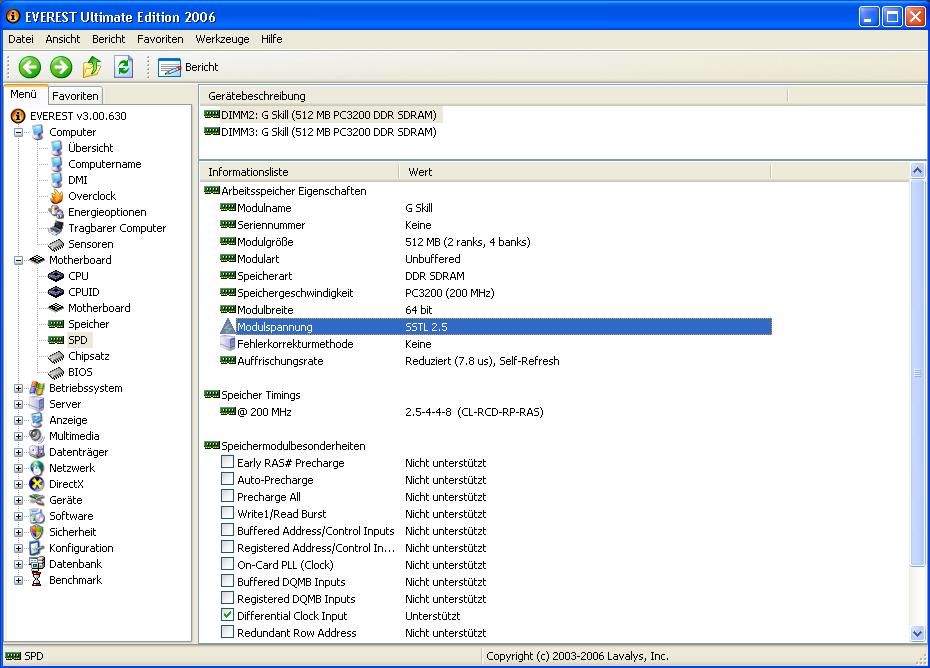Click the Gerätebeschreibung column header

click(x=494, y=96)
